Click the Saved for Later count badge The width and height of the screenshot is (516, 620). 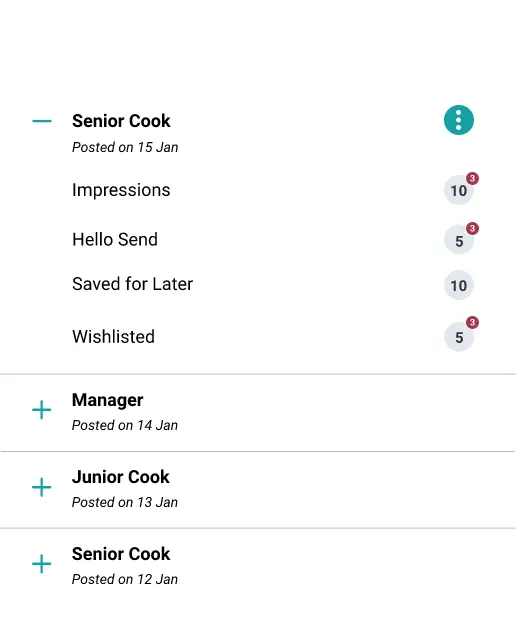coord(459,285)
